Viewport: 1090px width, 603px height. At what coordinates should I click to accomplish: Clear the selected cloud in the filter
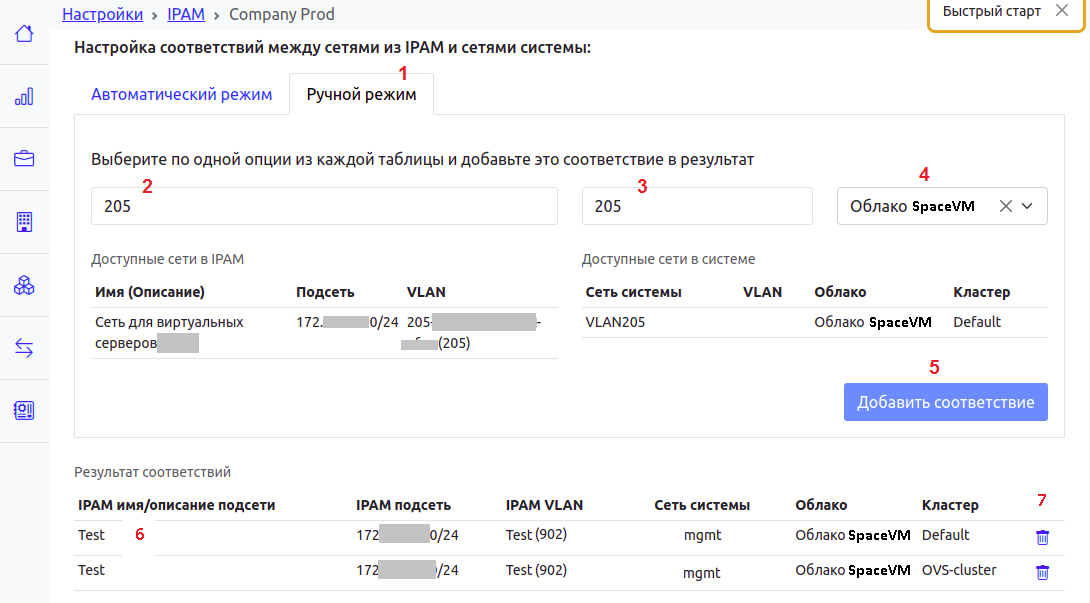[1006, 206]
